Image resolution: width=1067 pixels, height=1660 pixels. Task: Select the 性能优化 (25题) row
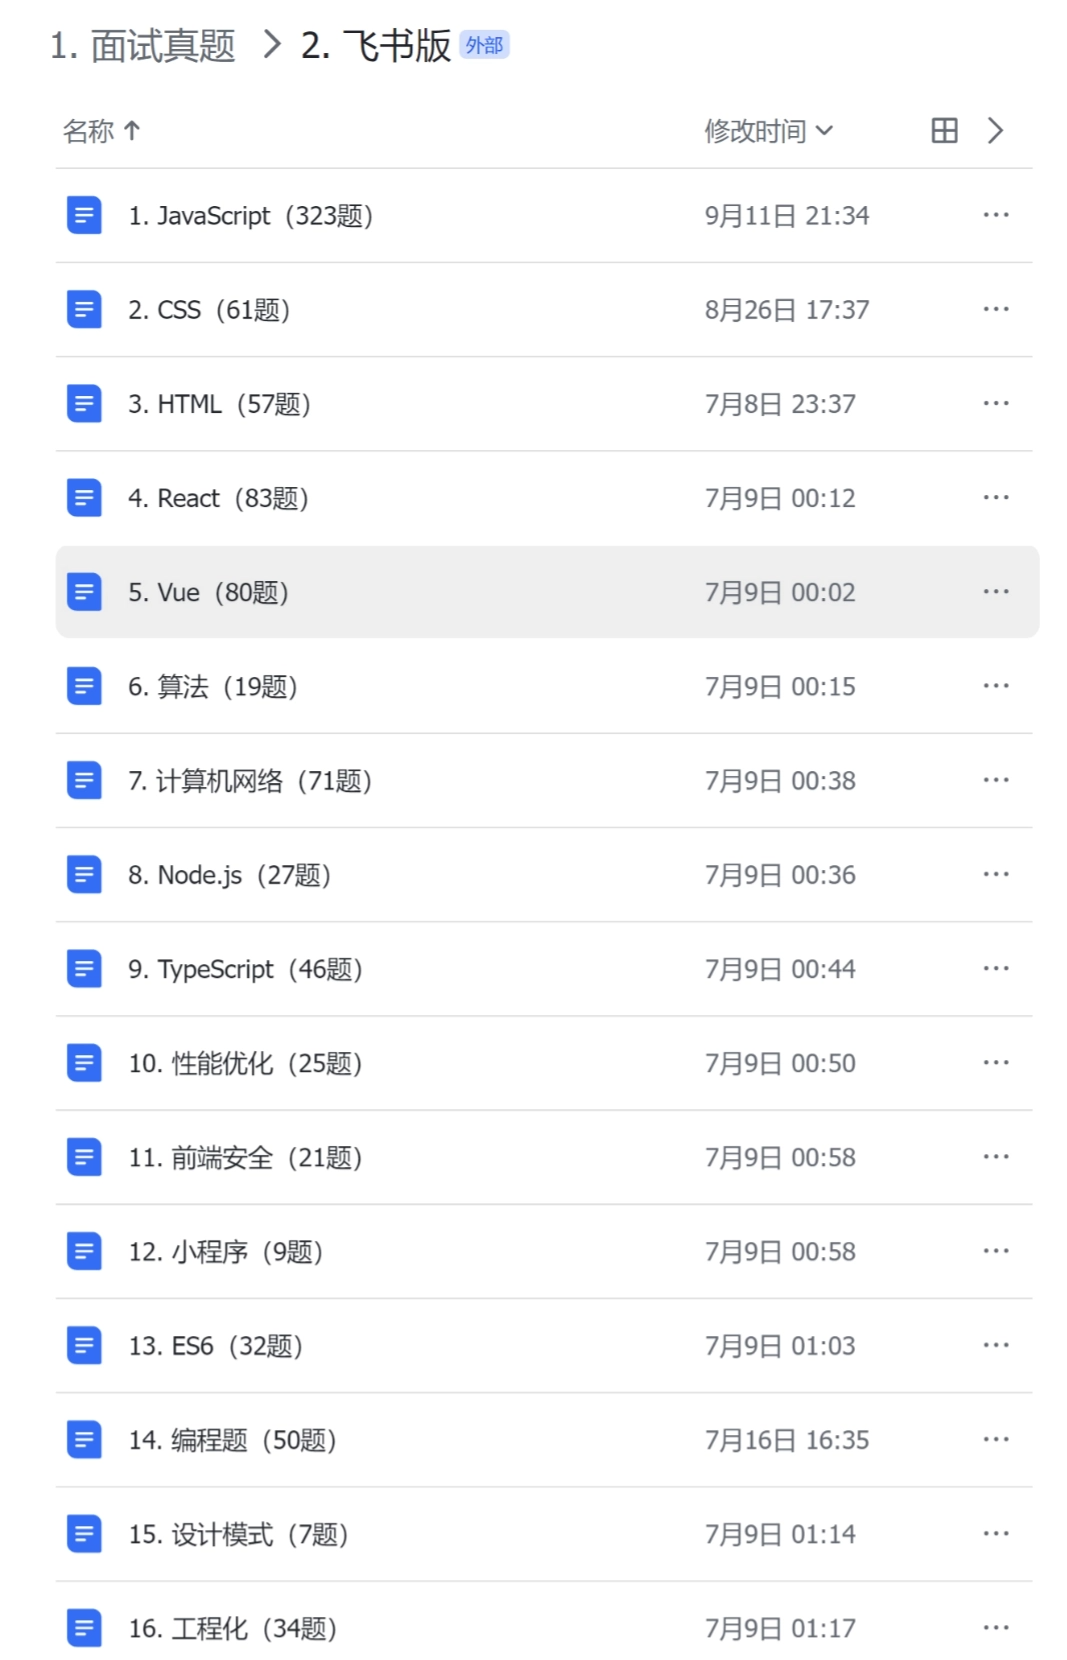tap(544, 1063)
